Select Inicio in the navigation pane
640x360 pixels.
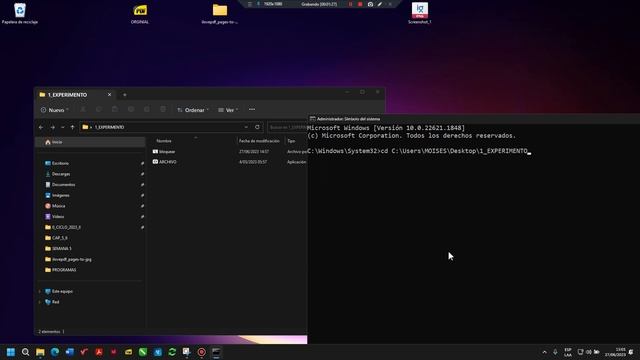[x=91, y=142]
